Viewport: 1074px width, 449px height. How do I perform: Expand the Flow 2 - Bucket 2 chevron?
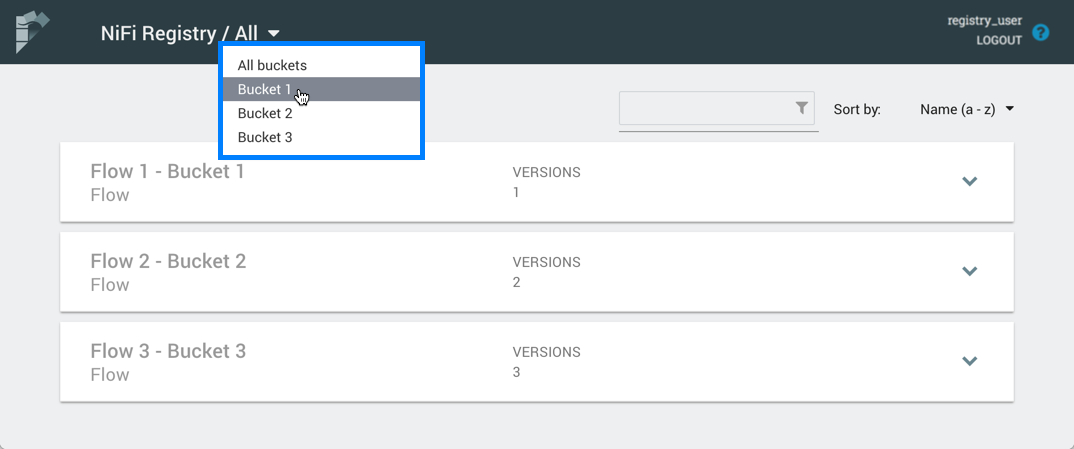tap(968, 271)
